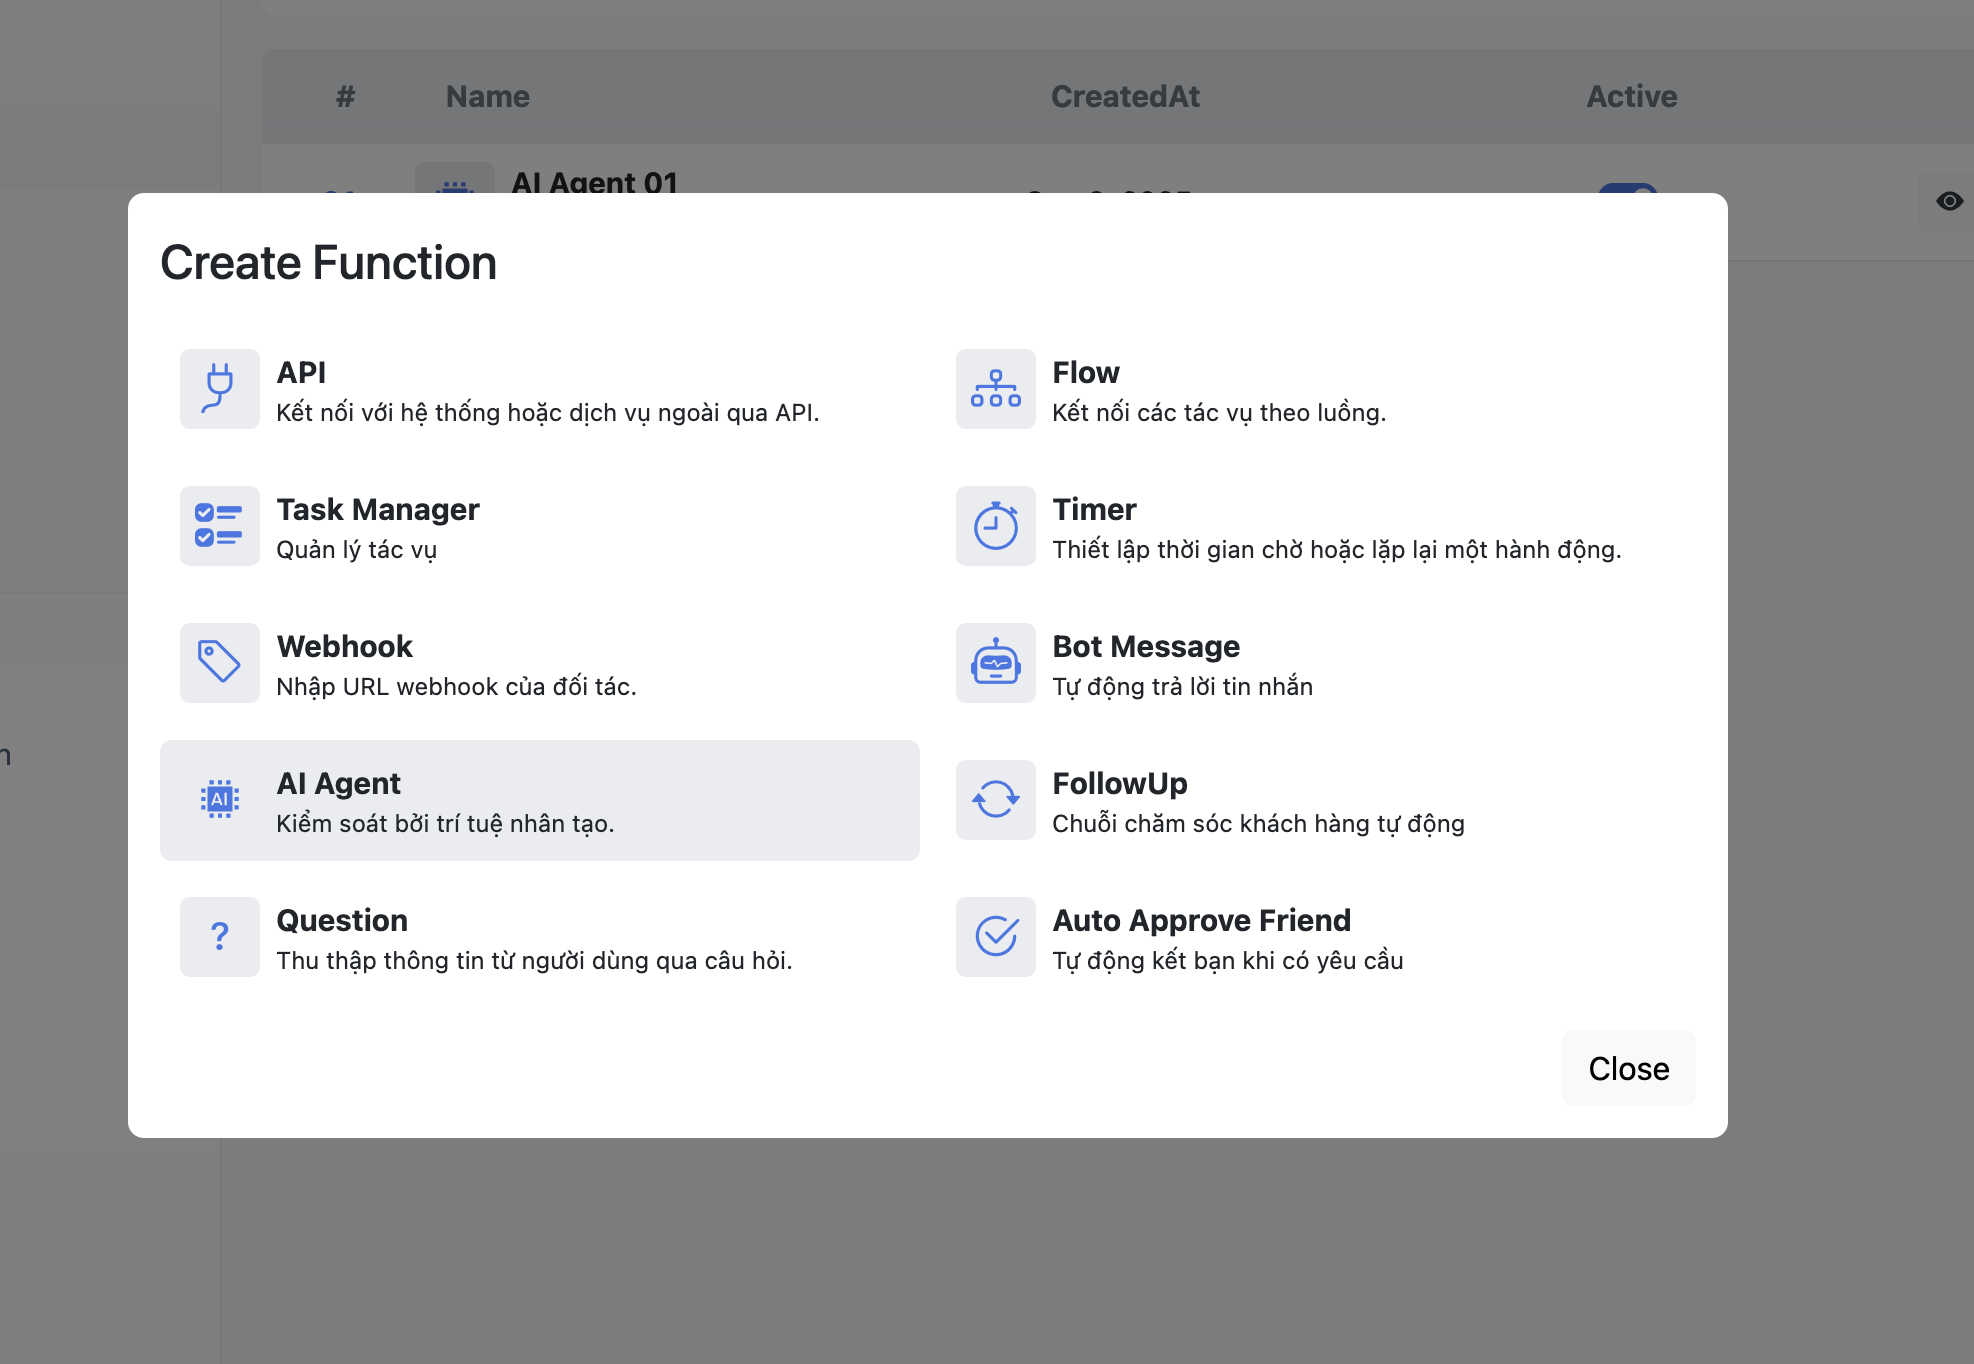Screen dimensions: 1974x1364
Task: Choose the Timer stopwatch icon
Action: 995,526
